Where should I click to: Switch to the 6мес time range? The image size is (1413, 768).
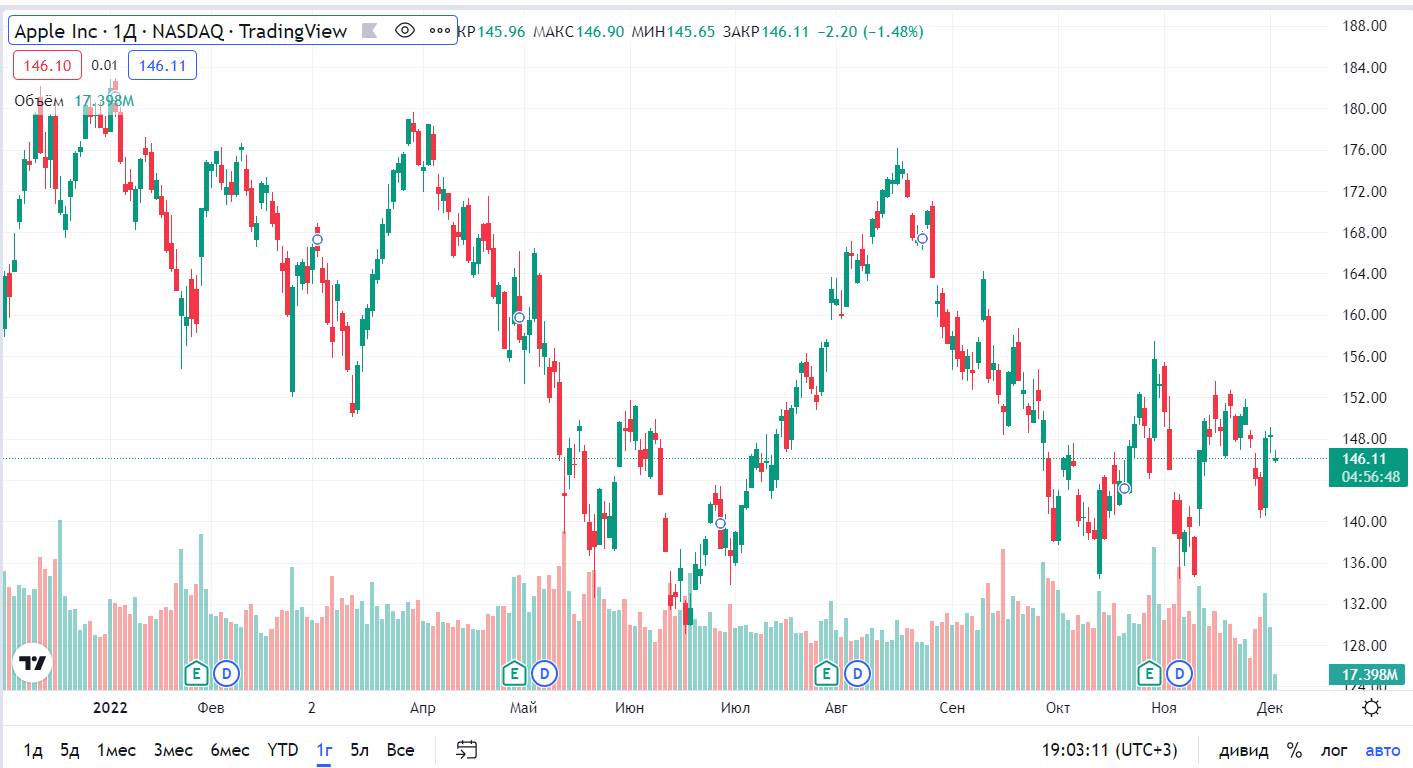[x=230, y=750]
